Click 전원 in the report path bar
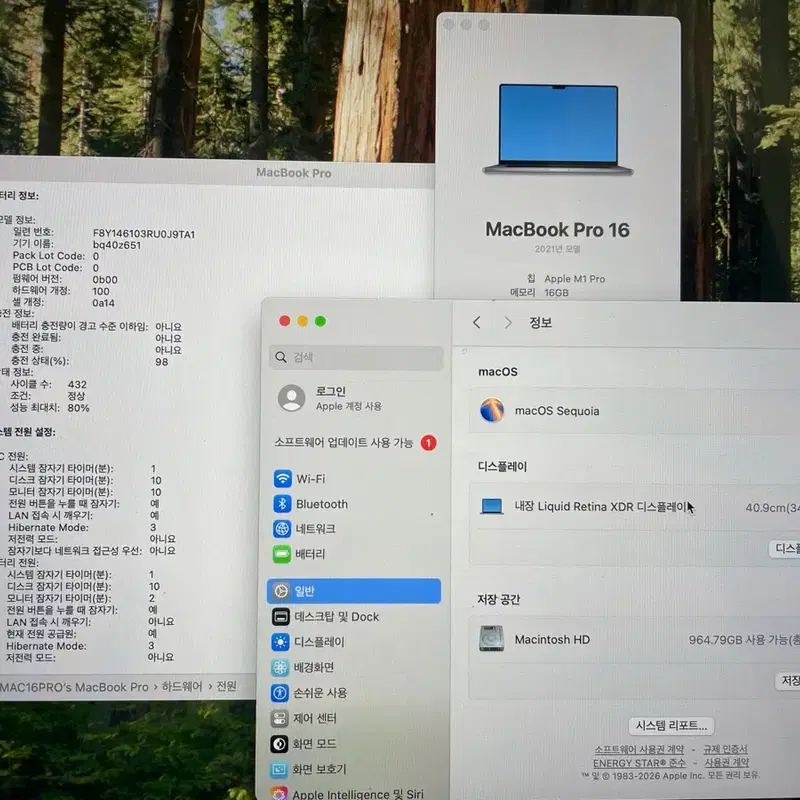 (227, 686)
